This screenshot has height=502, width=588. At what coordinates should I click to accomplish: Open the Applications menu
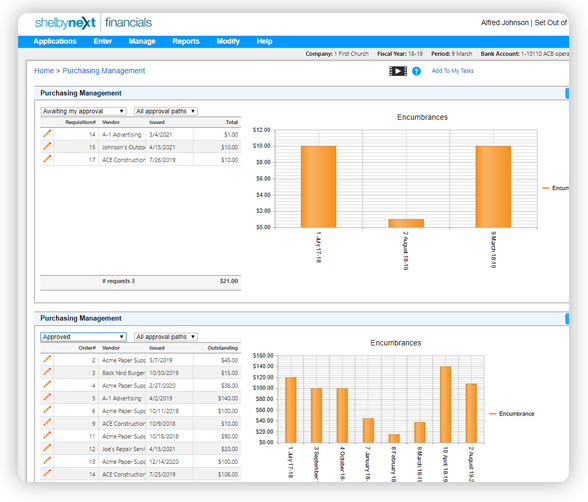[x=55, y=41]
